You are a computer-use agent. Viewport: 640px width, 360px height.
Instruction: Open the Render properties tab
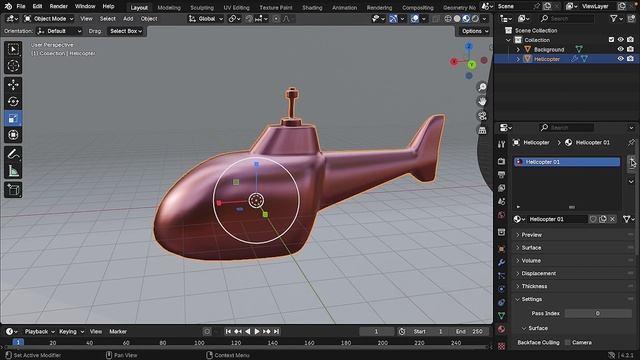[x=502, y=161]
